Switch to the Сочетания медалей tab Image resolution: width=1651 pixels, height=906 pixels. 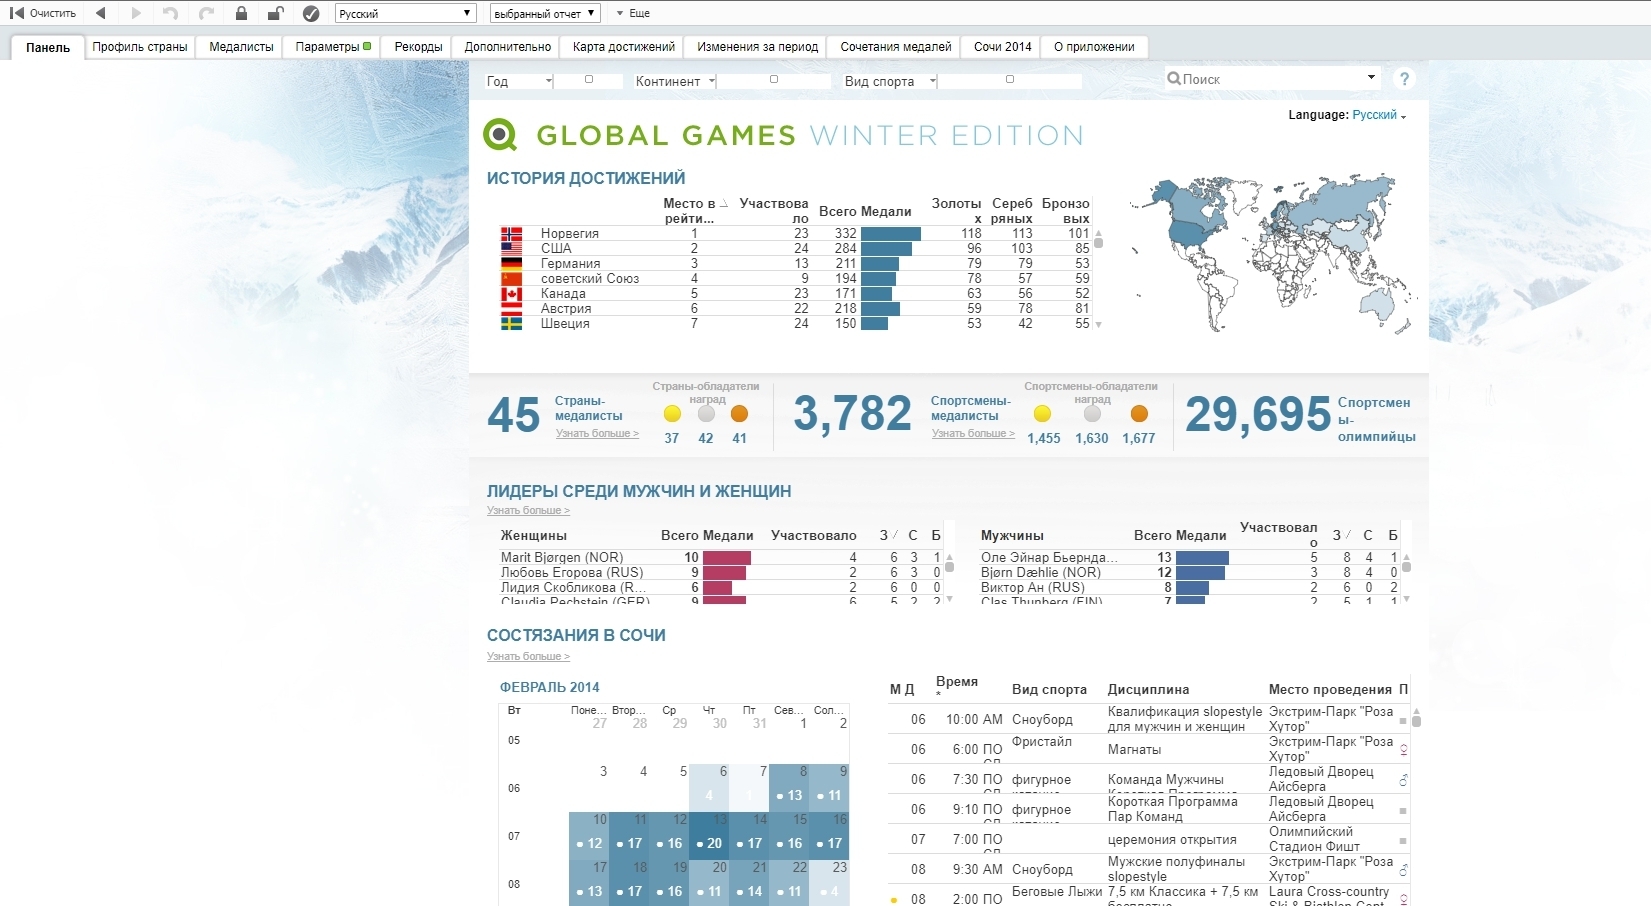(896, 47)
